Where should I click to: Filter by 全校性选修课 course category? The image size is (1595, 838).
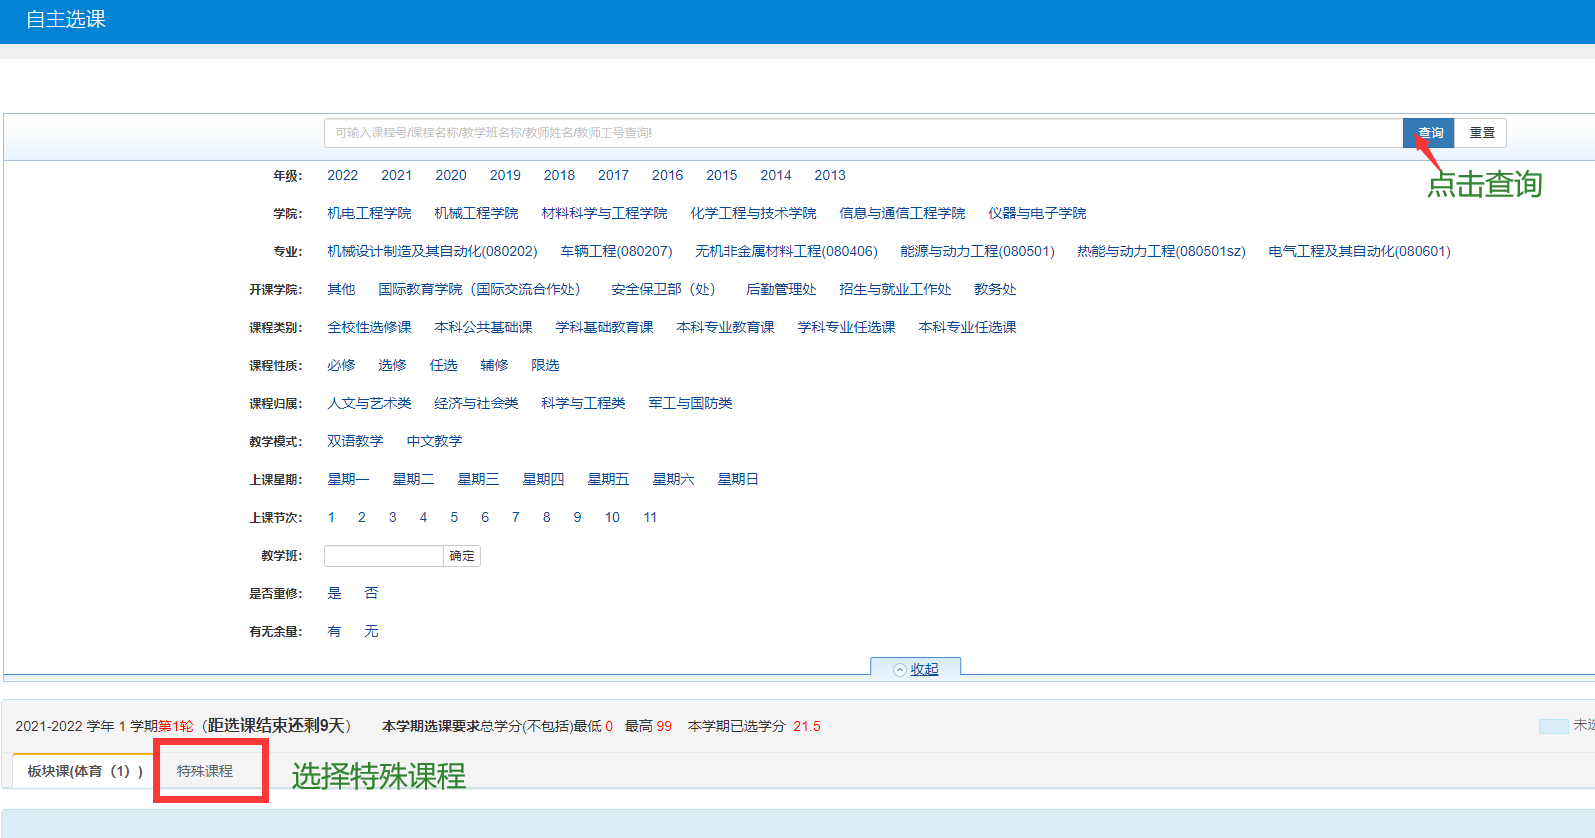click(x=369, y=327)
